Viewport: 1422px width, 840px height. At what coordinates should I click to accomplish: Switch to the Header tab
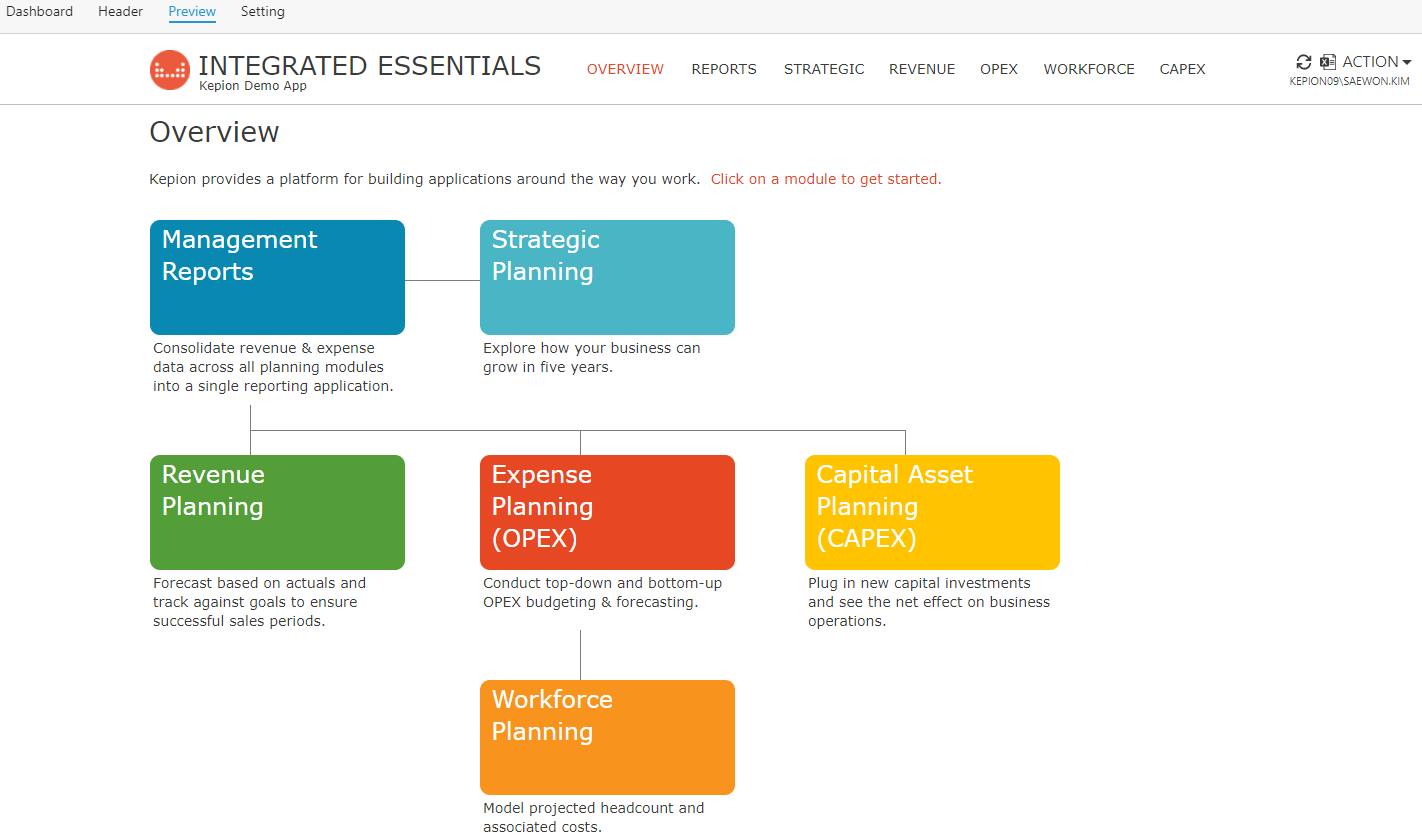tap(121, 12)
